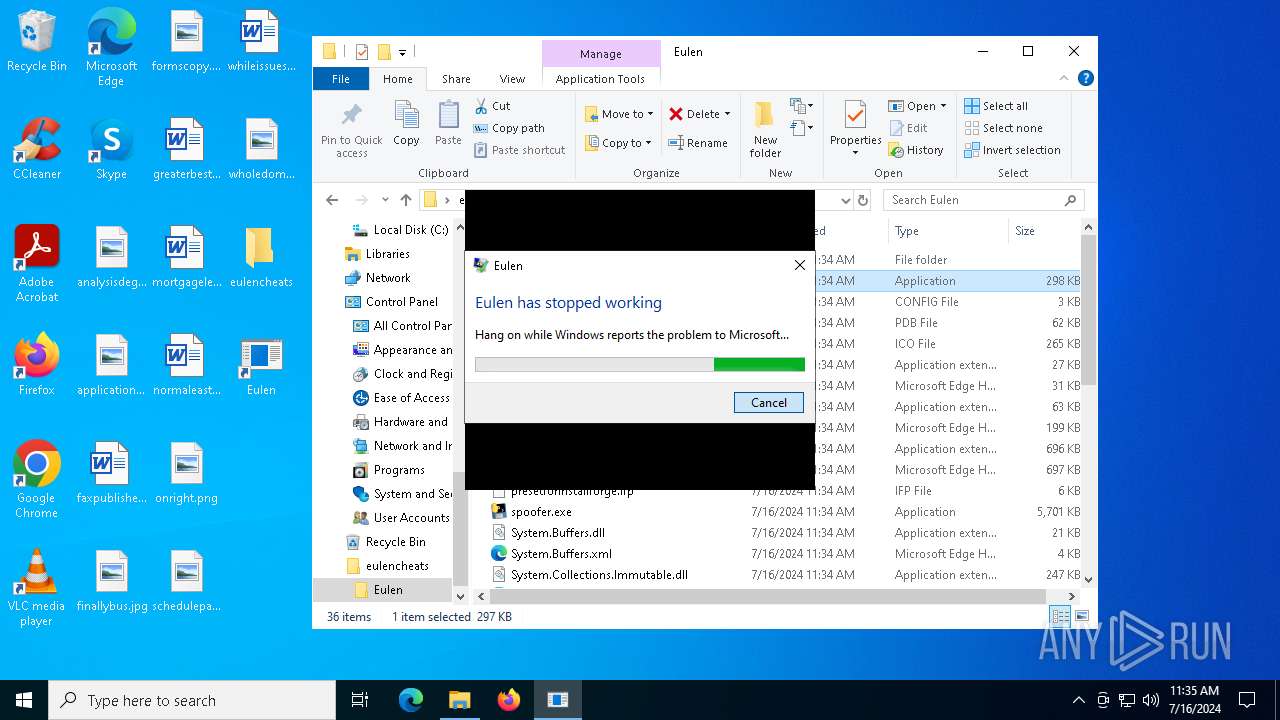Open Explorer Help question icon

click(x=1085, y=78)
